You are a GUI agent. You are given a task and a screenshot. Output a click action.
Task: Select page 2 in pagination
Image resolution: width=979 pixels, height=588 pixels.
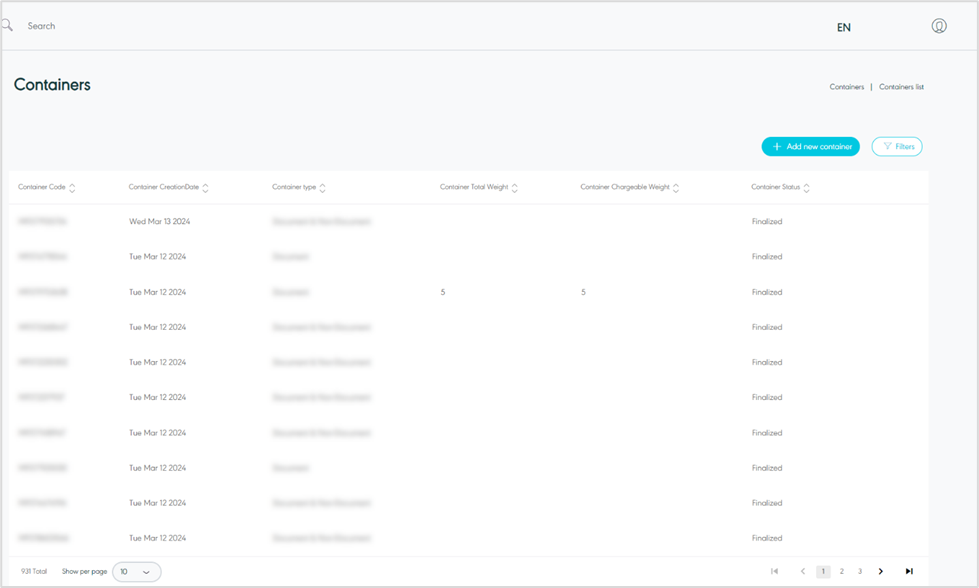[842, 571]
